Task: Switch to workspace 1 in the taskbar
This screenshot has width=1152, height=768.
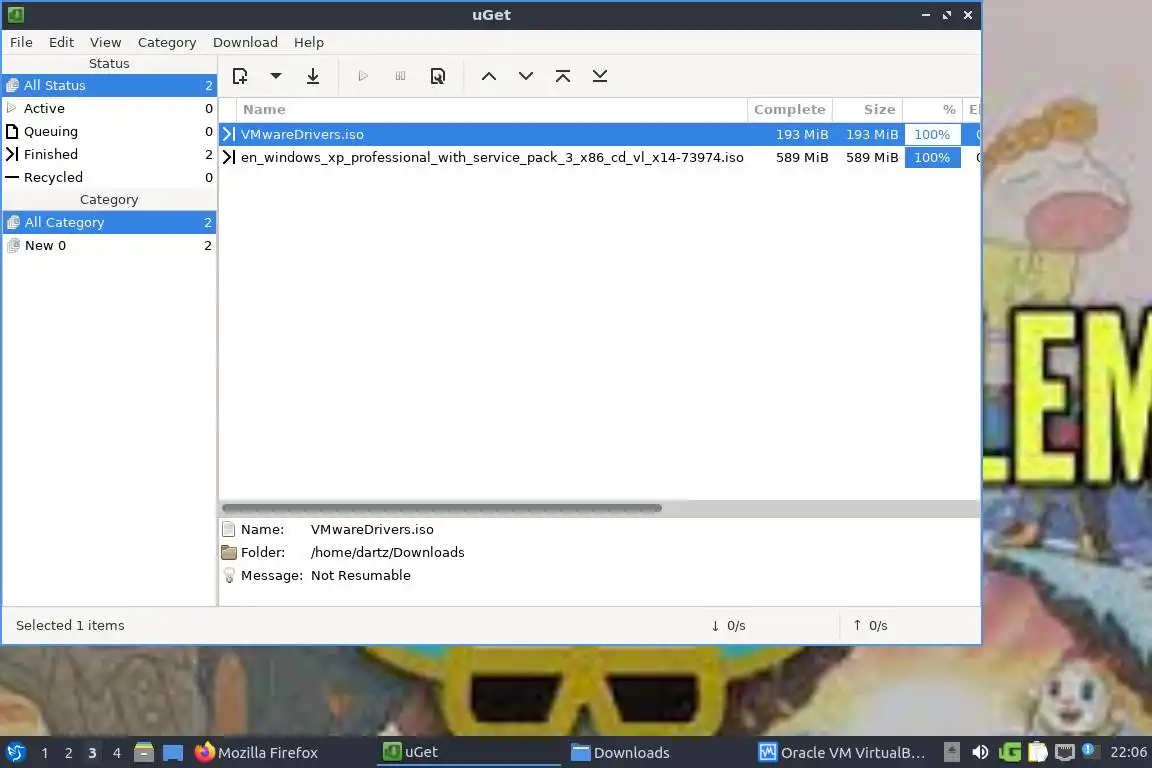Action: coord(45,753)
